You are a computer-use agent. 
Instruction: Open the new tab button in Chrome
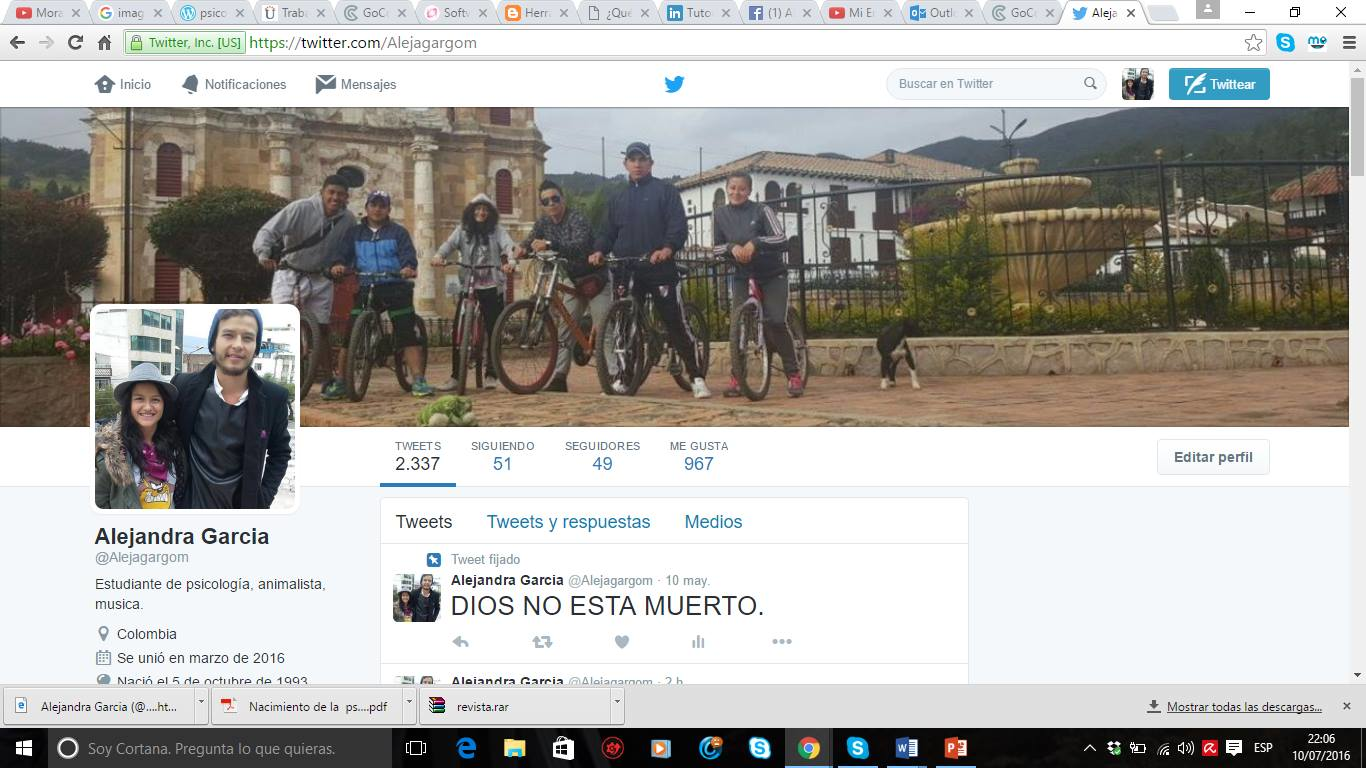click(1163, 13)
